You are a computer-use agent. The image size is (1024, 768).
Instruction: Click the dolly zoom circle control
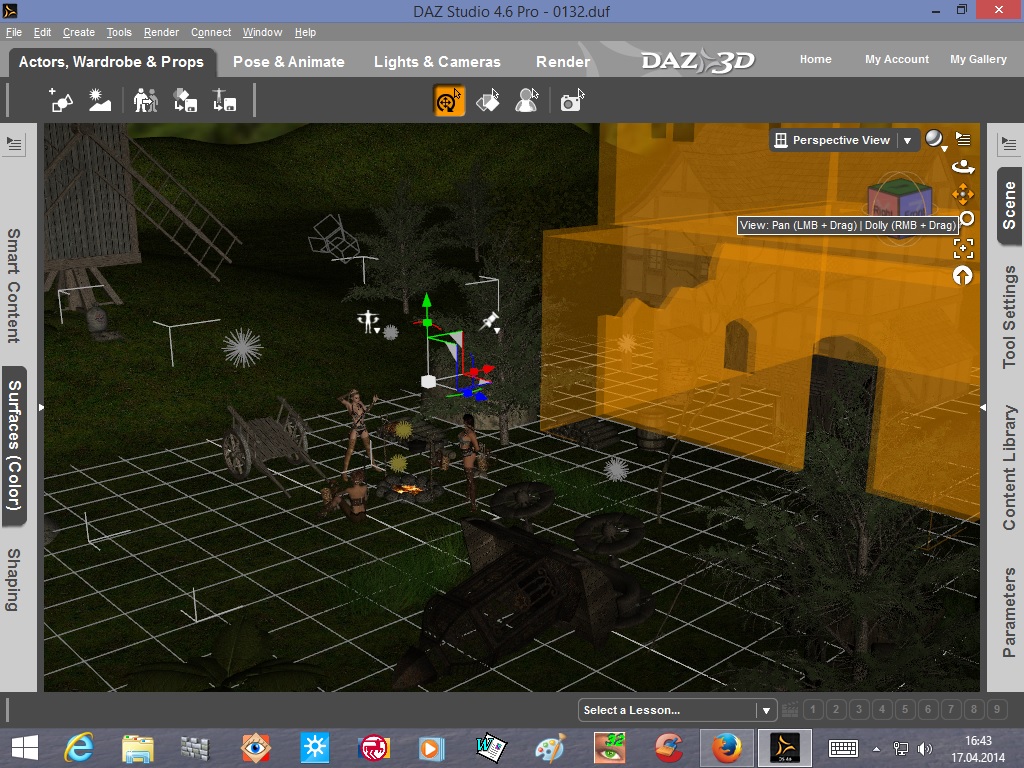coord(967,219)
